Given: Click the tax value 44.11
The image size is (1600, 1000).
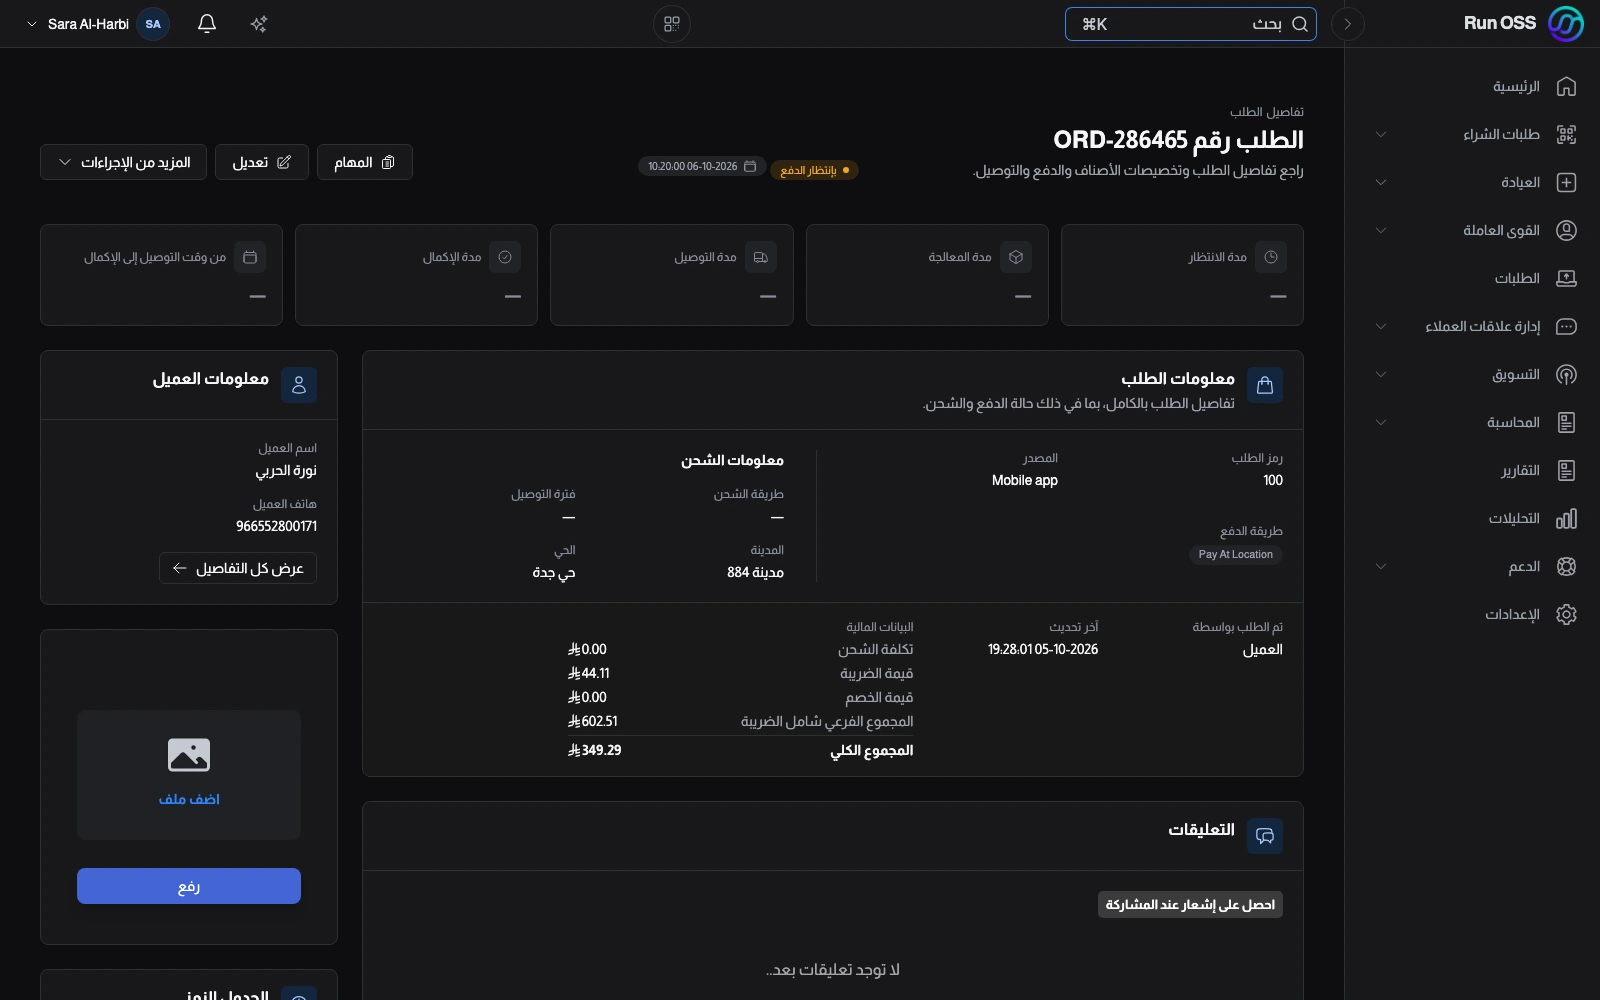Looking at the screenshot, I should click(x=588, y=673).
